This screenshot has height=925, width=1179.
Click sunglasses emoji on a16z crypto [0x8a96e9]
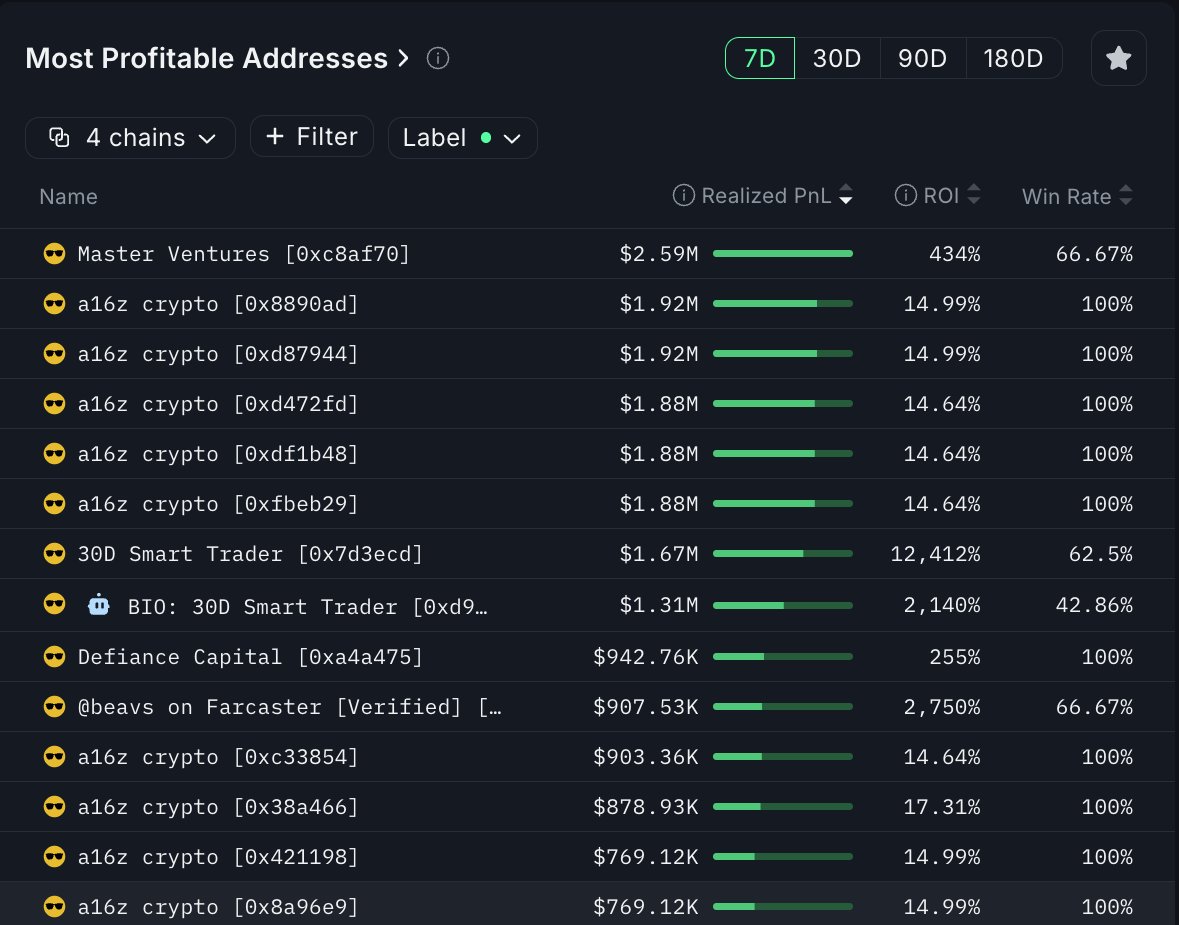[54, 907]
